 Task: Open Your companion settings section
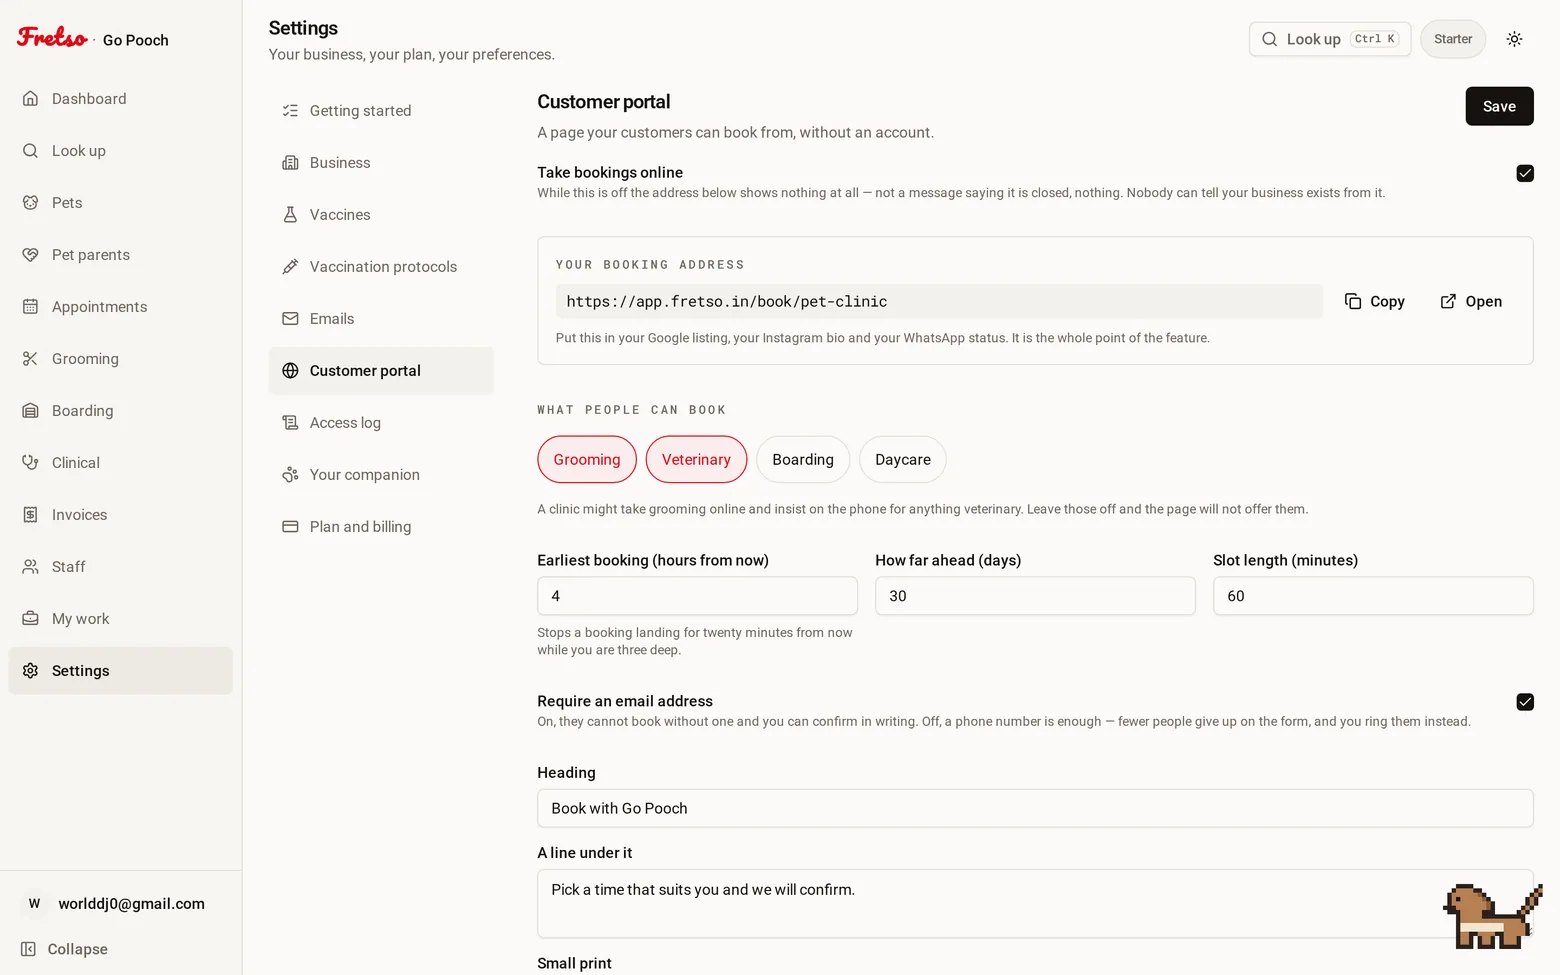pos(381,474)
